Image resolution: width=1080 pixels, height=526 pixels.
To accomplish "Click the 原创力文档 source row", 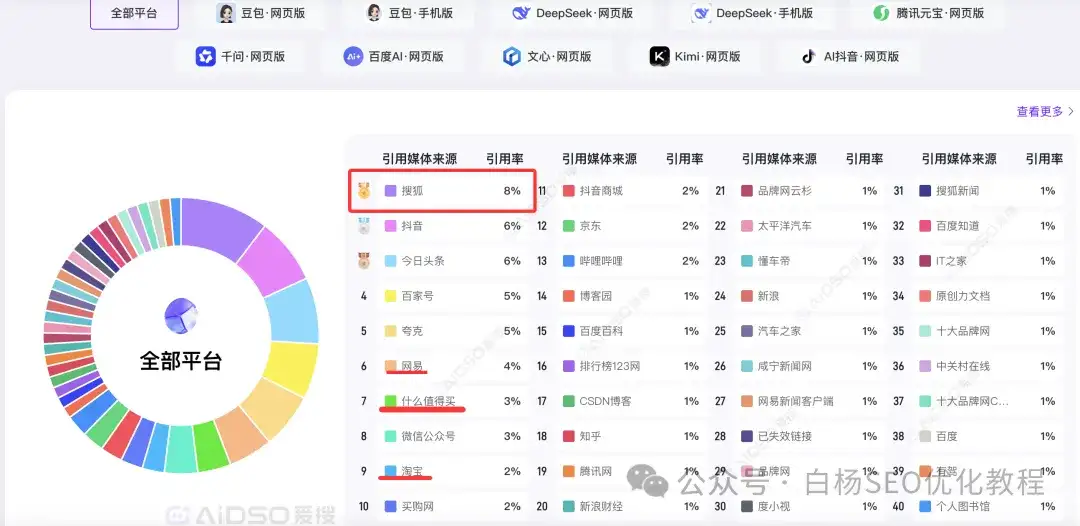I will click(x=977, y=296).
